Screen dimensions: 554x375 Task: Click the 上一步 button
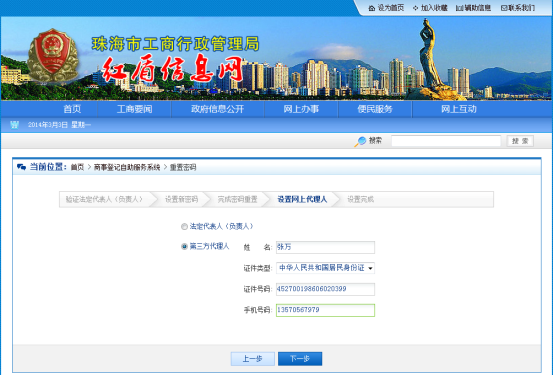[253, 359]
